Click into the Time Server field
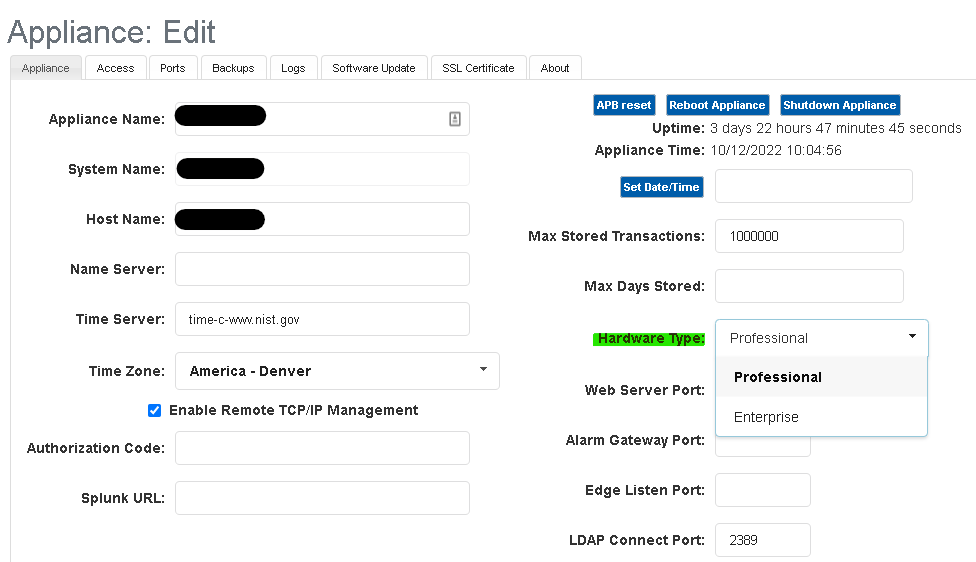Viewport: 976px width, 562px height. 322,319
